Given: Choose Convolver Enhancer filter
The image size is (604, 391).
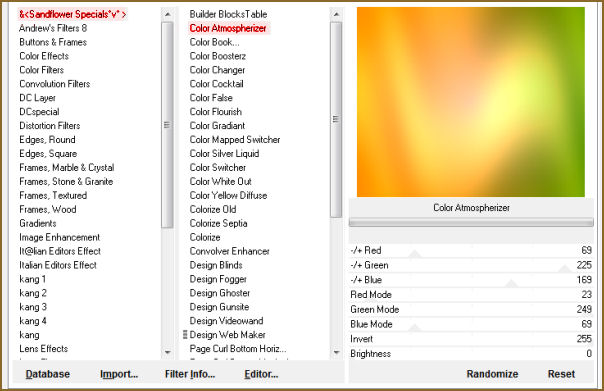Looking at the screenshot, I should coord(230,251).
